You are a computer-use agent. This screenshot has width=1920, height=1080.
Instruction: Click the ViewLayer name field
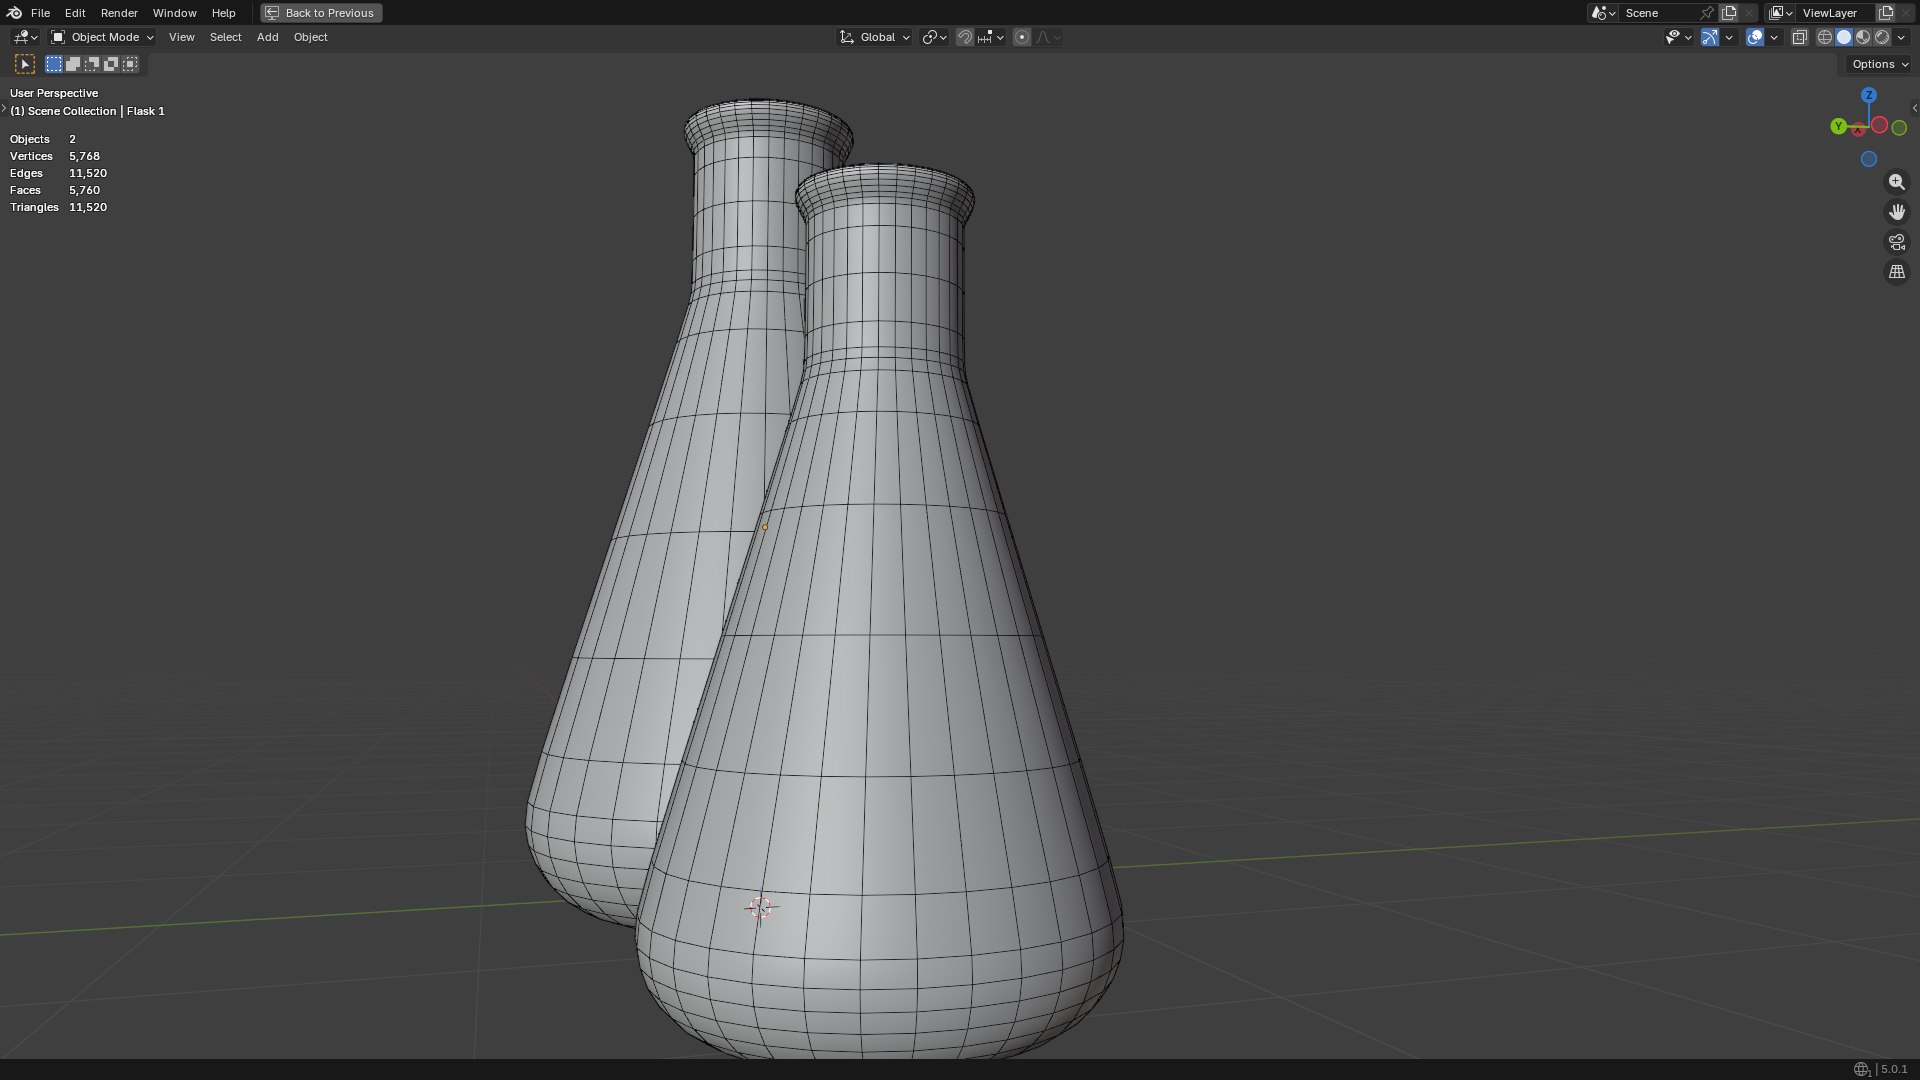(x=1836, y=13)
